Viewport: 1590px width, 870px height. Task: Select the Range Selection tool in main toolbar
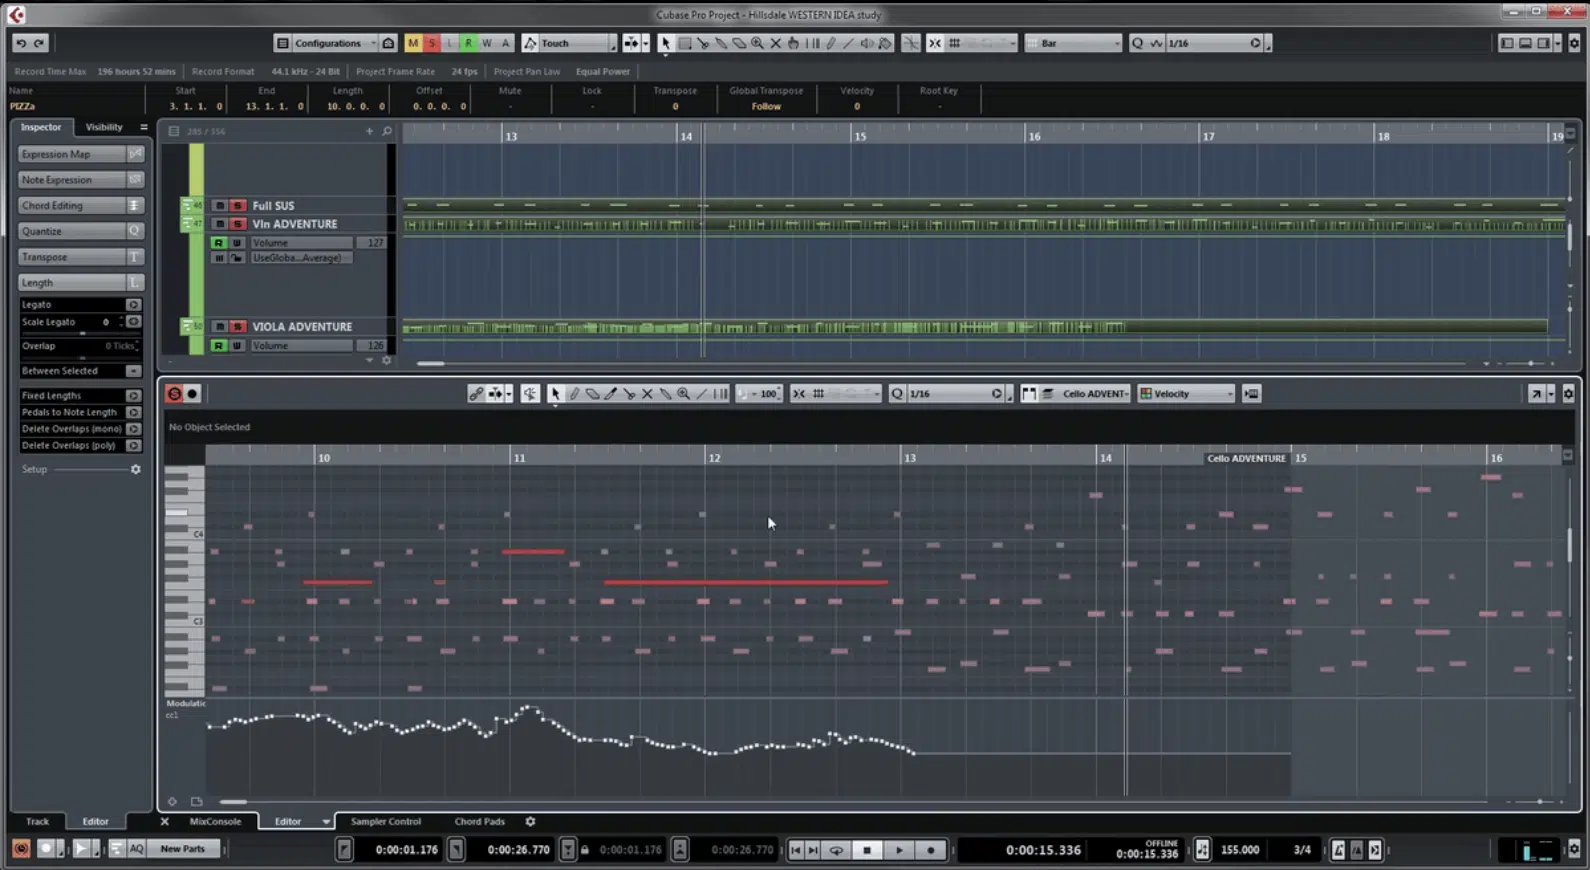pyautogui.click(x=685, y=43)
